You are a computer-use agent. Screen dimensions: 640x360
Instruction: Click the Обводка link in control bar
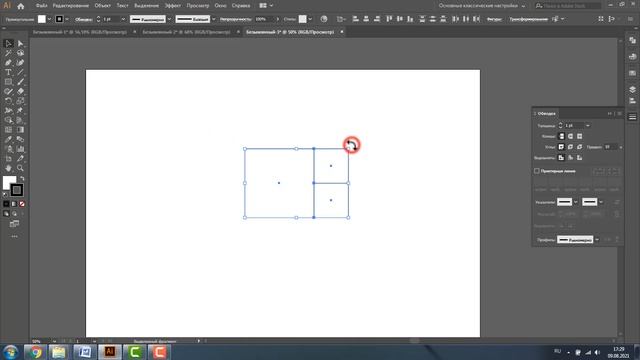click(83, 19)
